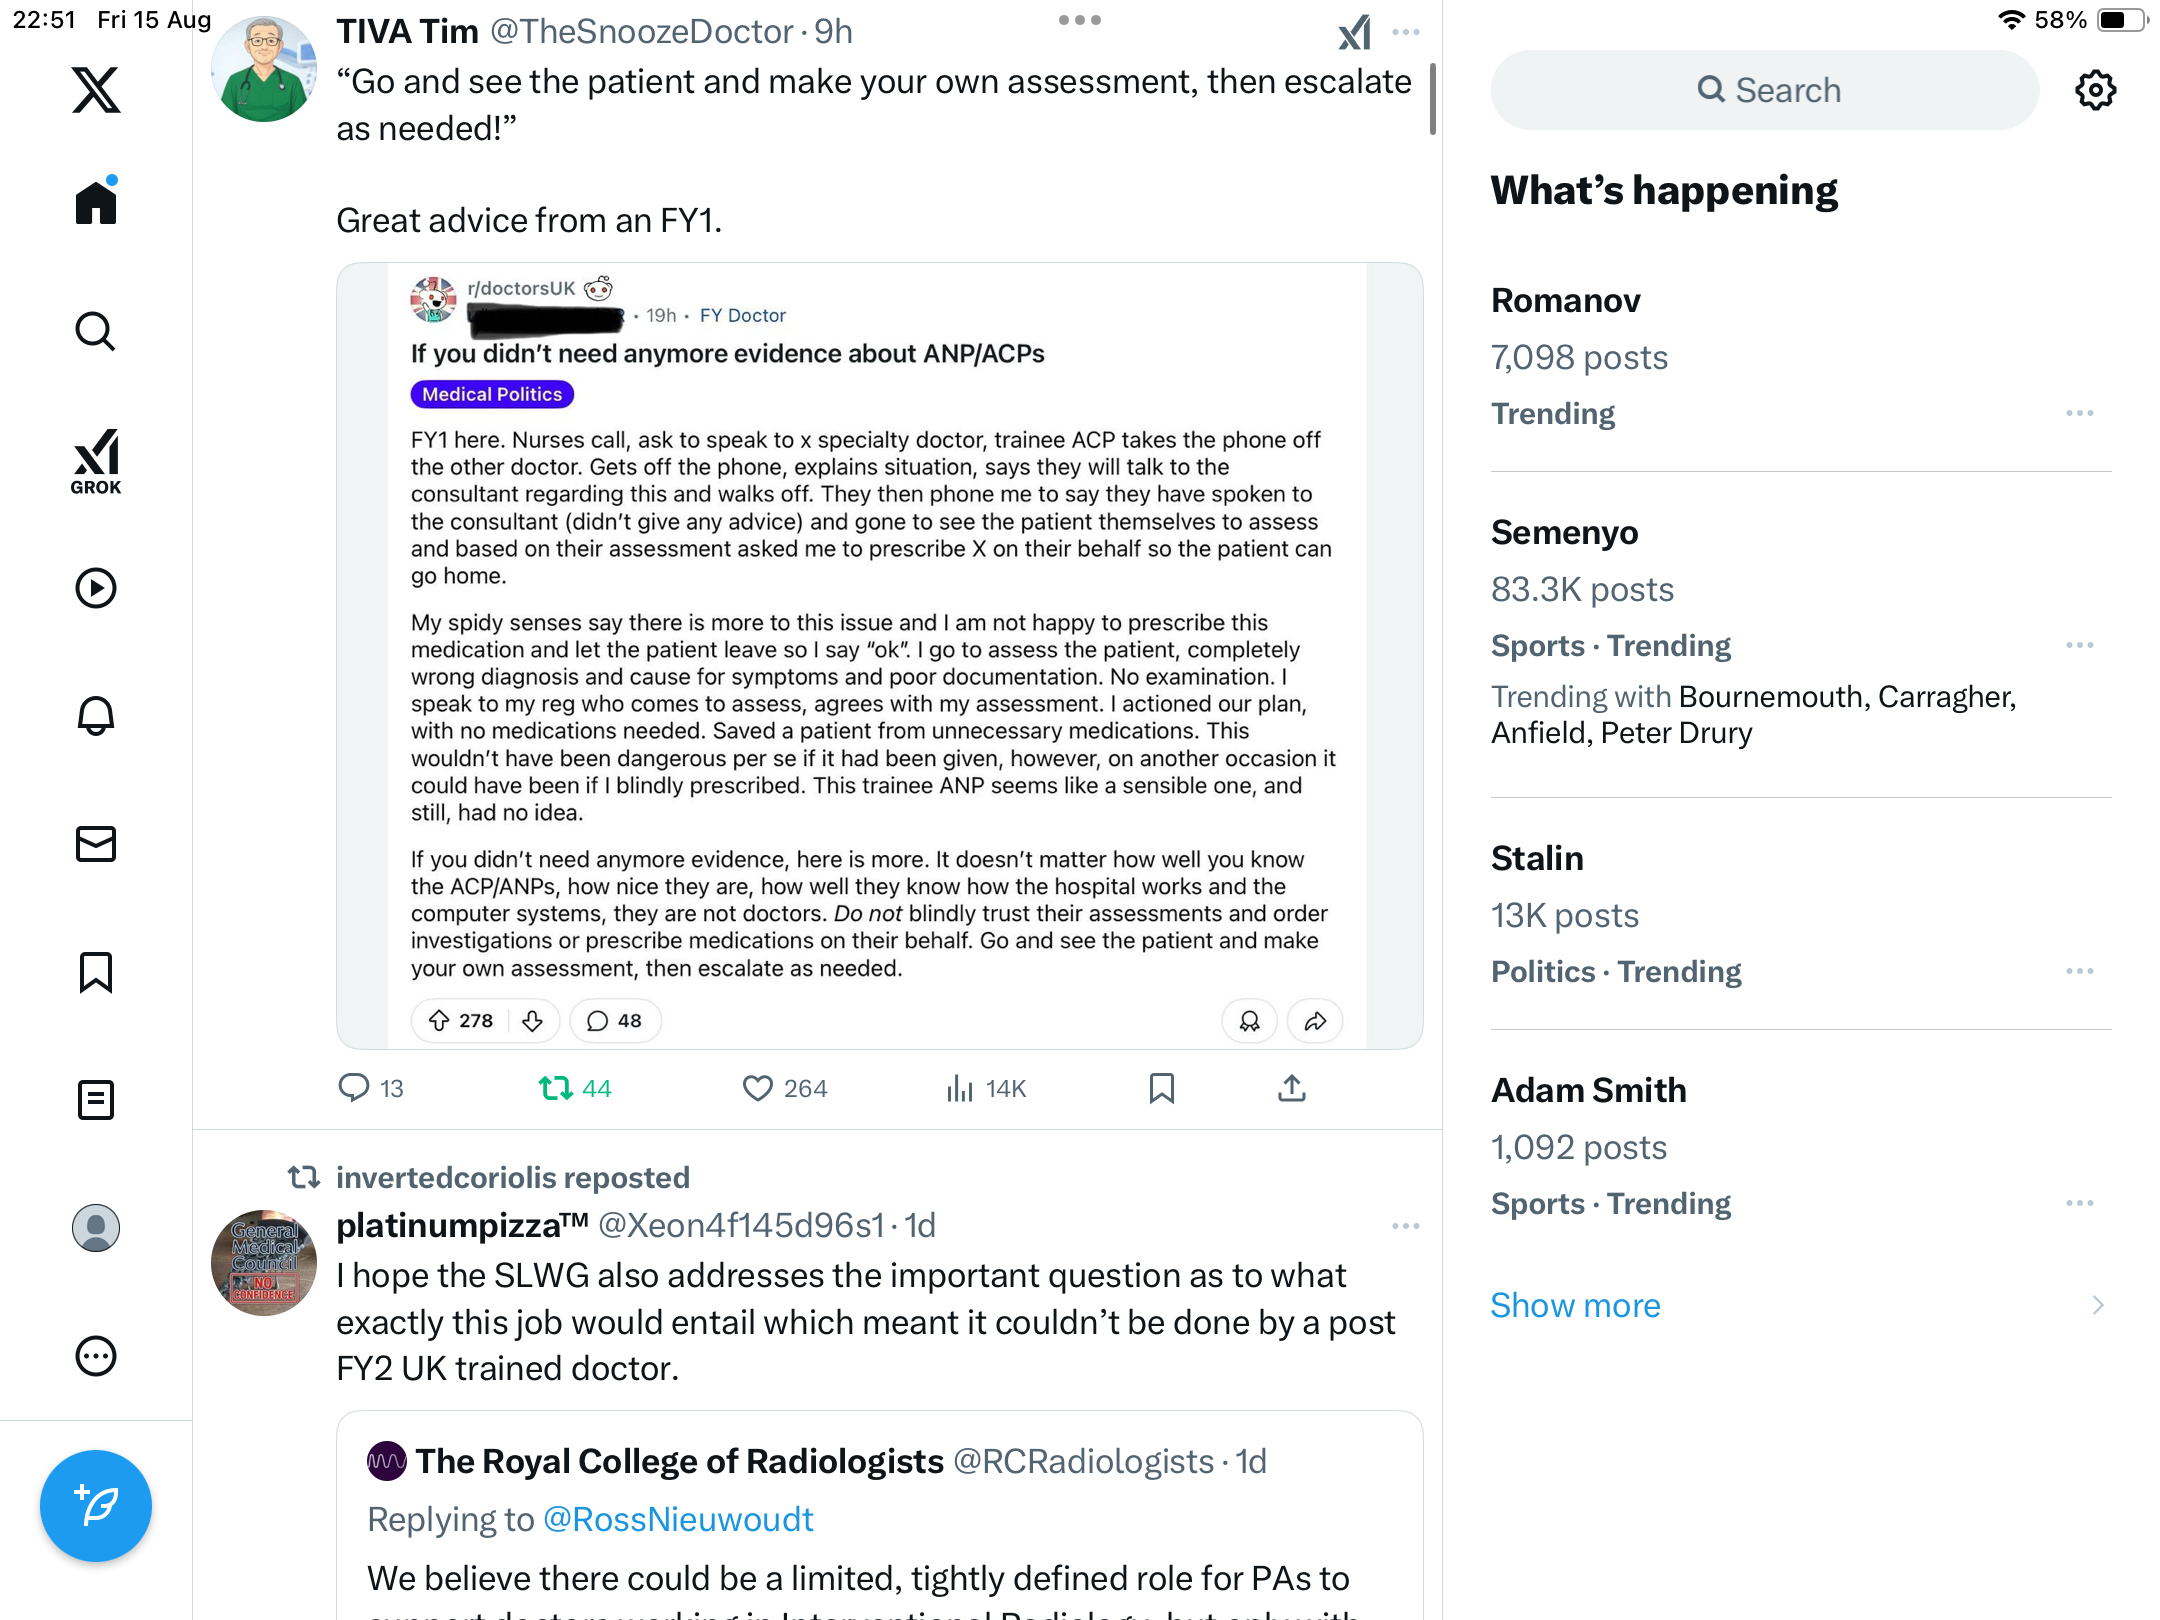Open the Lists page in sidebar
The height and width of the screenshot is (1620, 2160).
click(x=96, y=1100)
